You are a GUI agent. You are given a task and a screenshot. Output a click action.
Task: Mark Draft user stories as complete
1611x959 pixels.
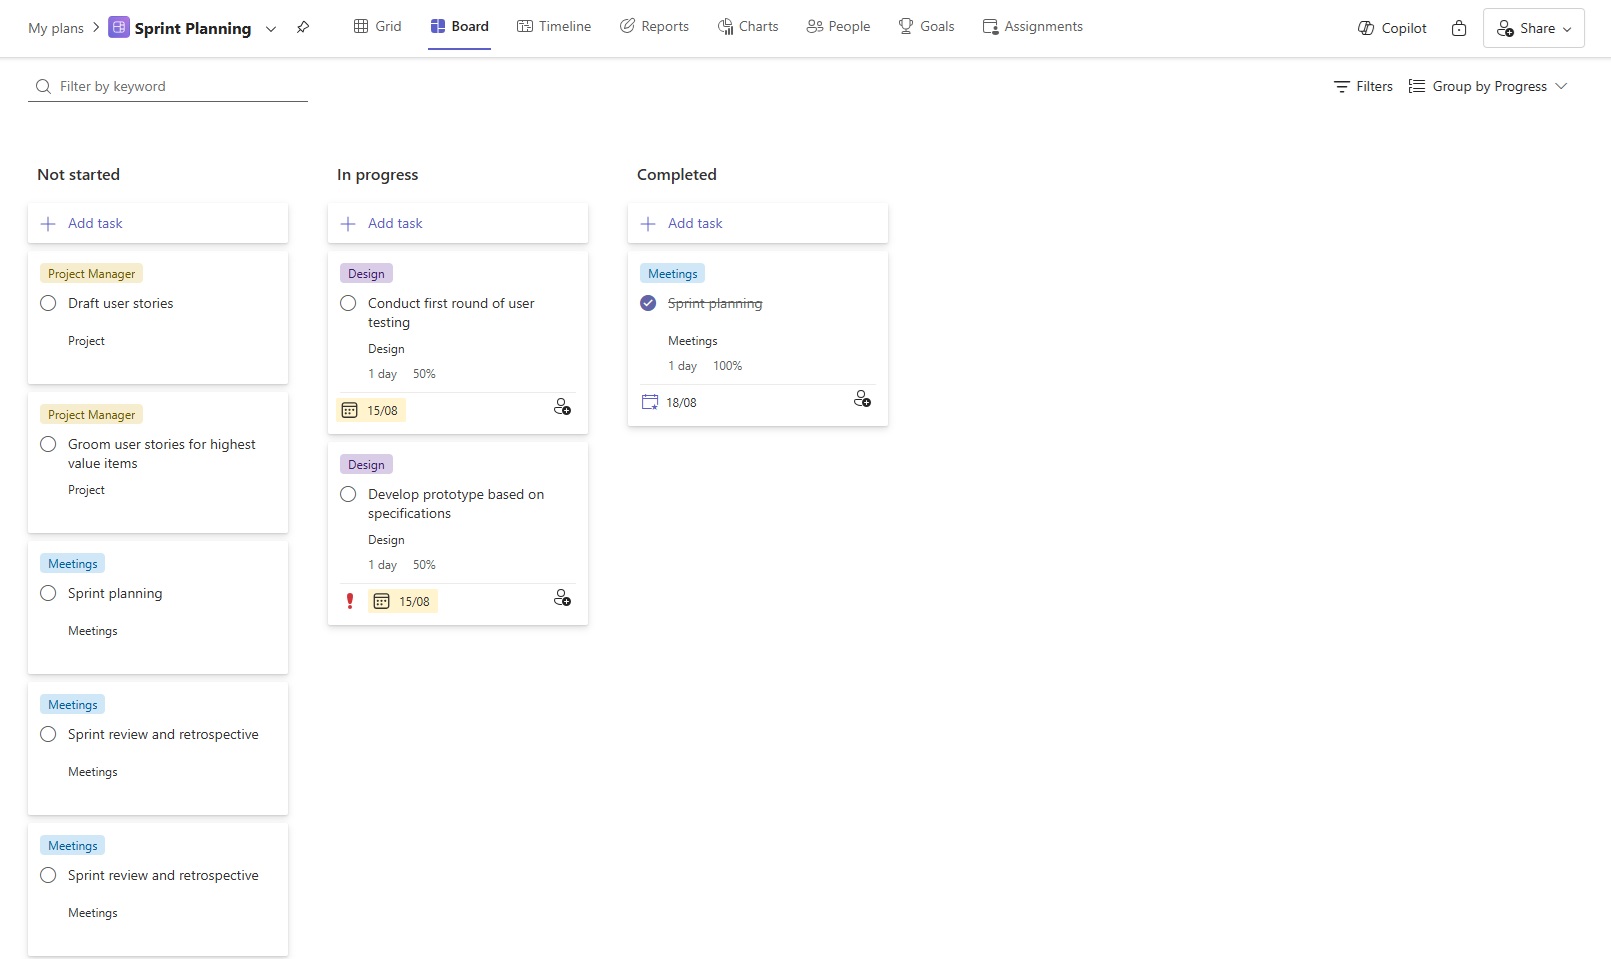point(48,303)
